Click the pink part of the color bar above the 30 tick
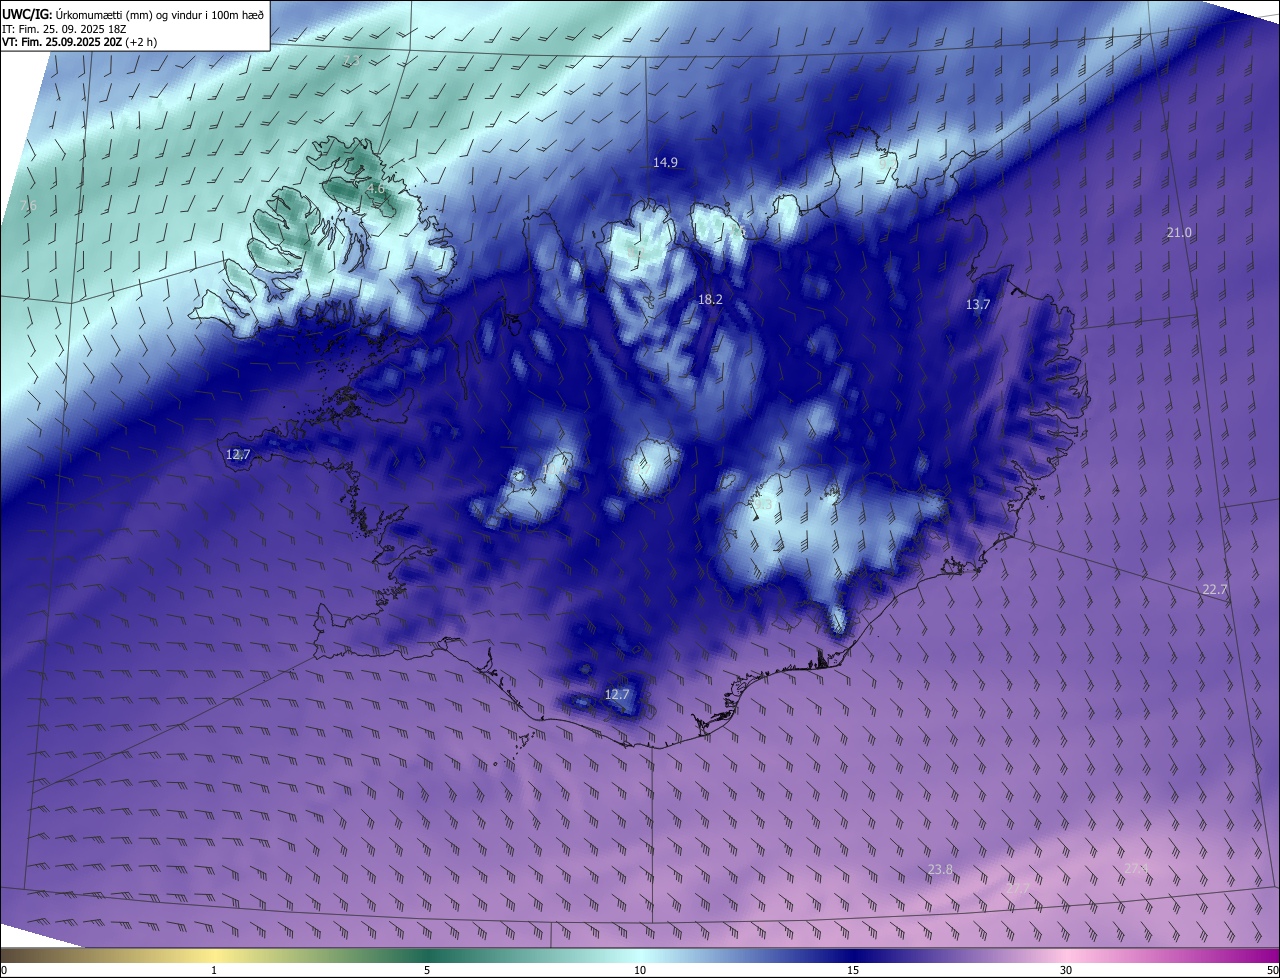Image resolution: width=1280 pixels, height=978 pixels. click(1066, 955)
